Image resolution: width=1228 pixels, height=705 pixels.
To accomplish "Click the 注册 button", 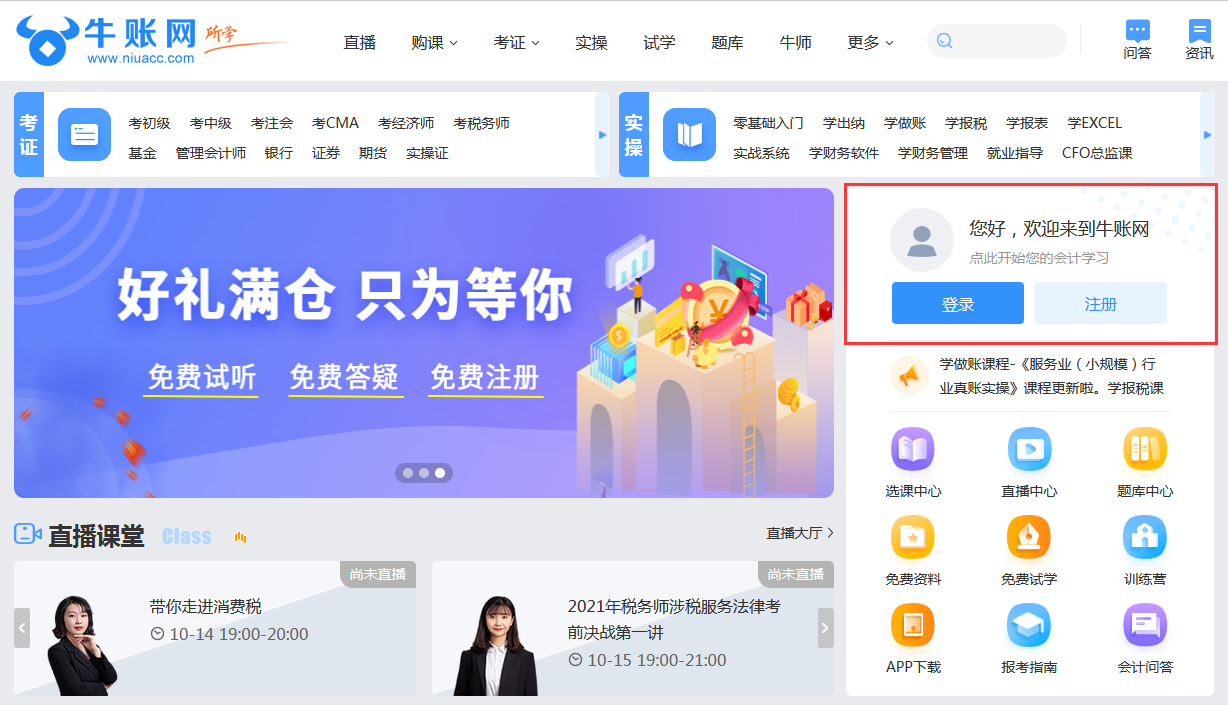I will 1101,303.
